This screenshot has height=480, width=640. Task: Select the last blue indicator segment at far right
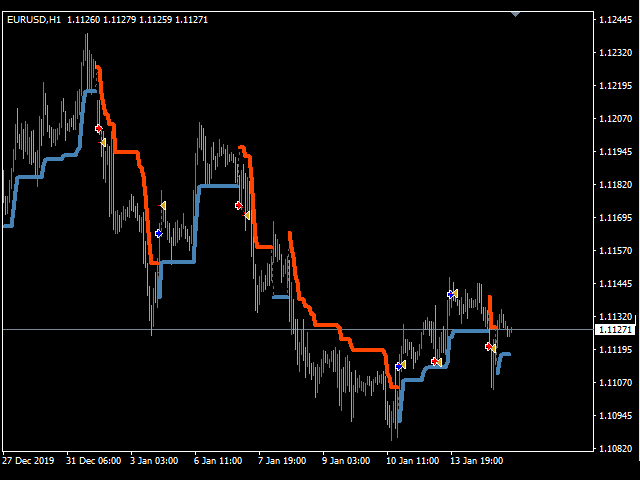tap(504, 355)
